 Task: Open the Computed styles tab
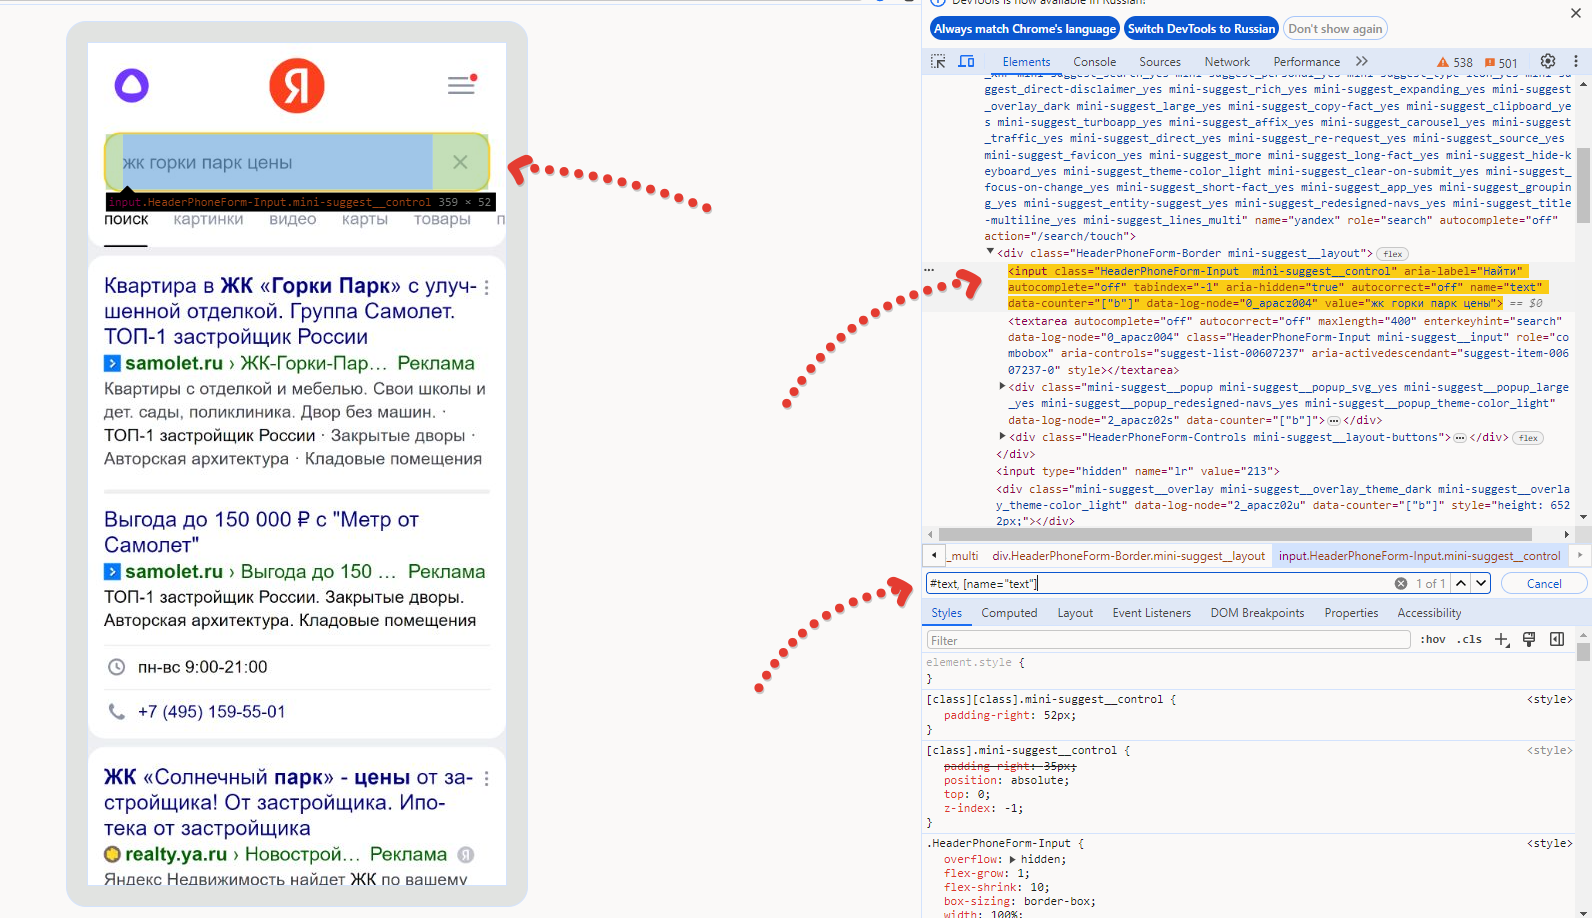click(x=1008, y=613)
